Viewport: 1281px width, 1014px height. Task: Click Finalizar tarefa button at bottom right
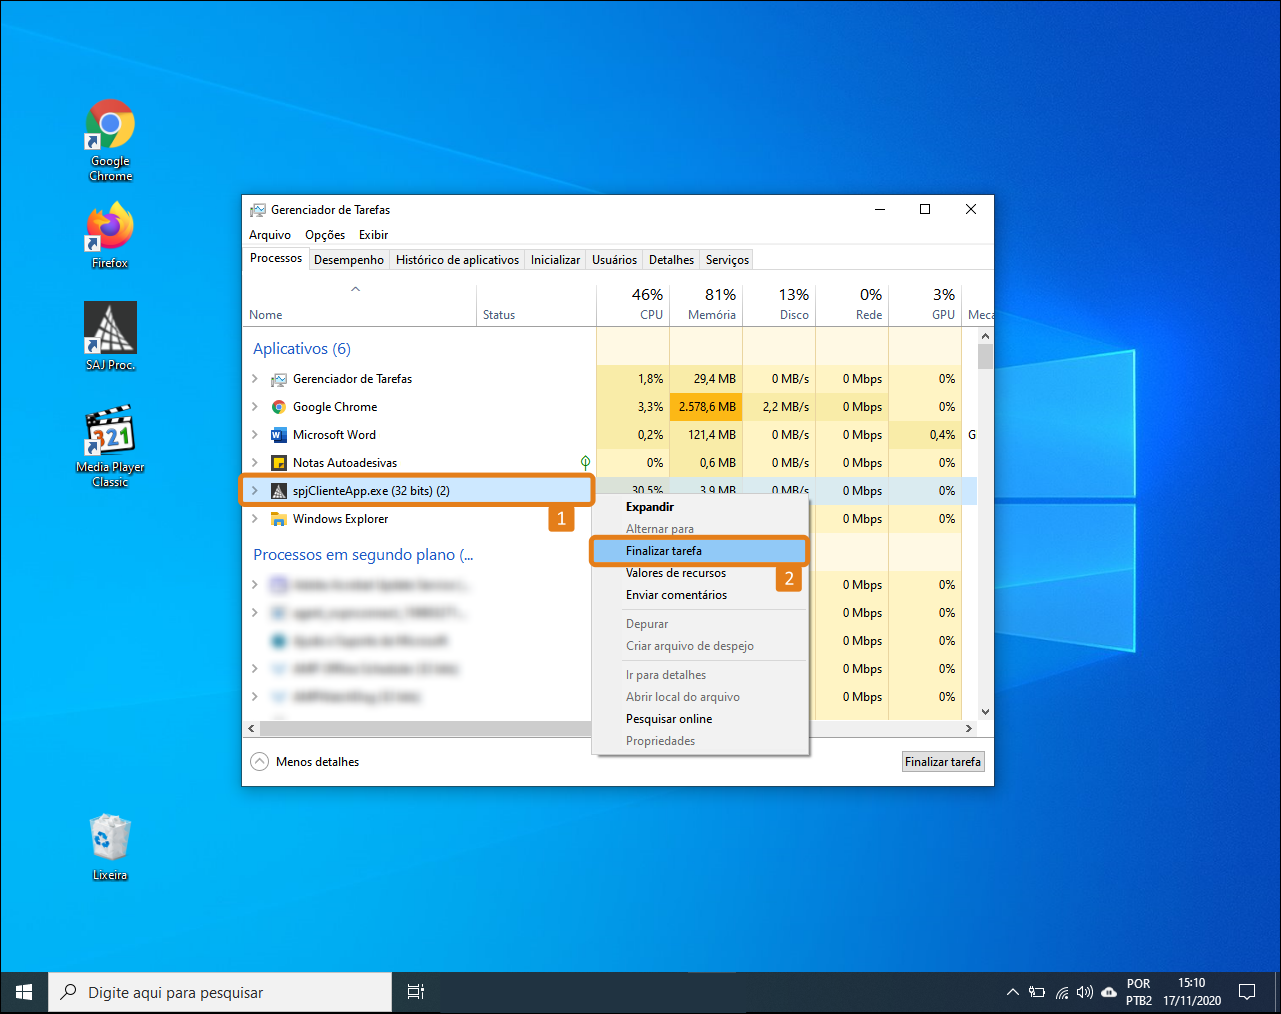[943, 762]
